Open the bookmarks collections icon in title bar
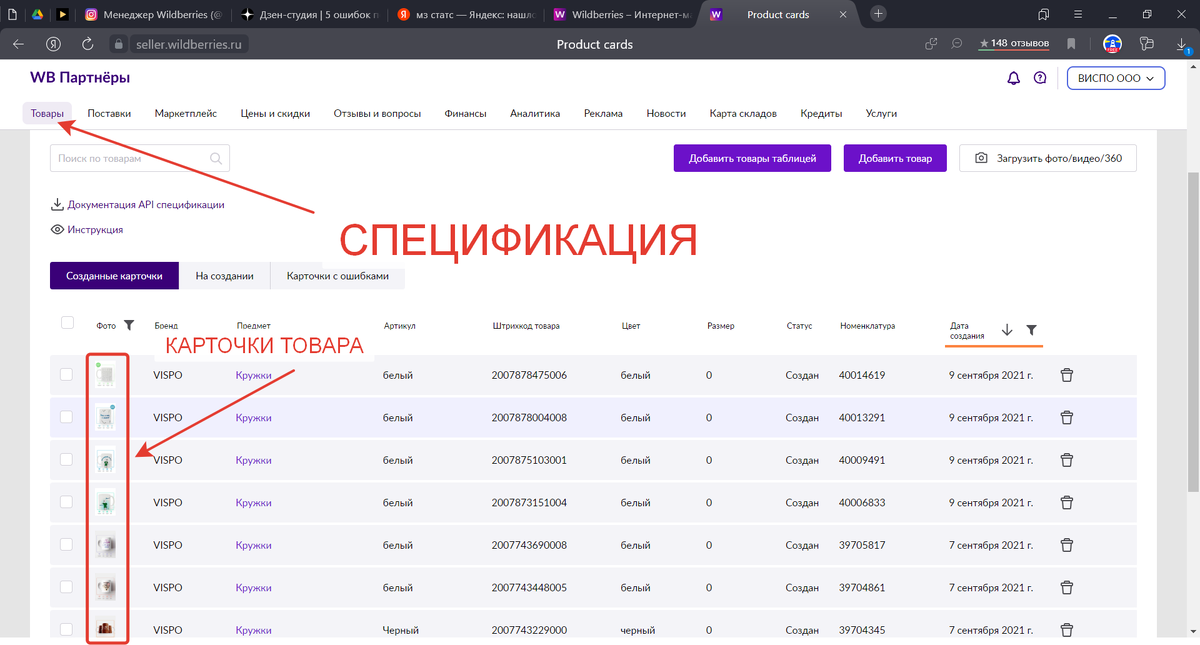This screenshot has width=1200, height=645. [x=1043, y=14]
